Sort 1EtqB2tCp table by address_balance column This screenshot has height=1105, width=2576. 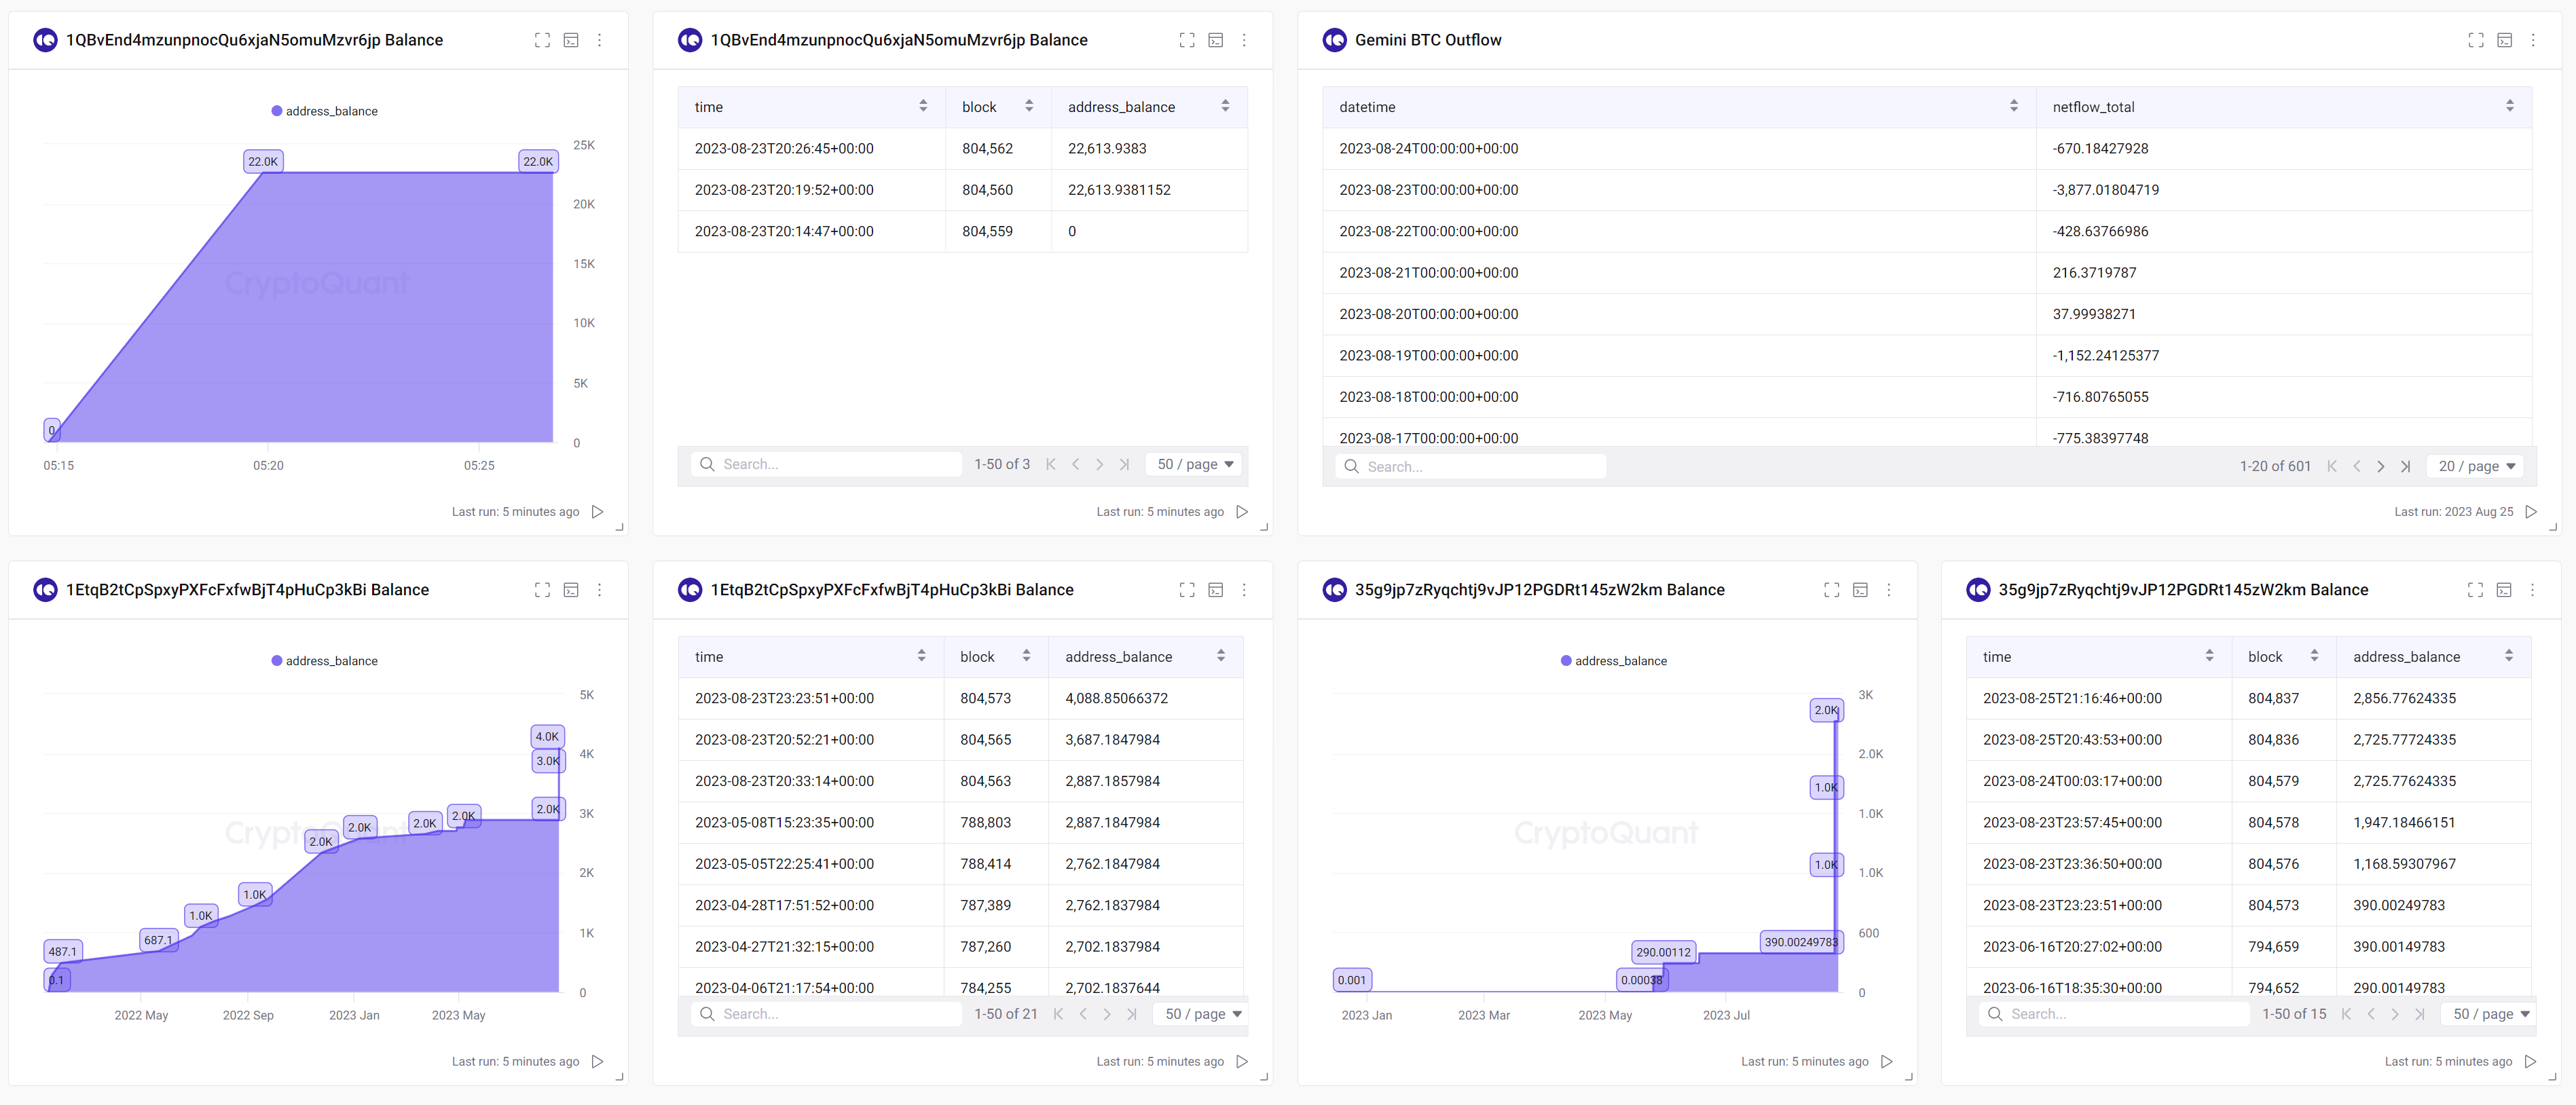pyautogui.click(x=1221, y=656)
